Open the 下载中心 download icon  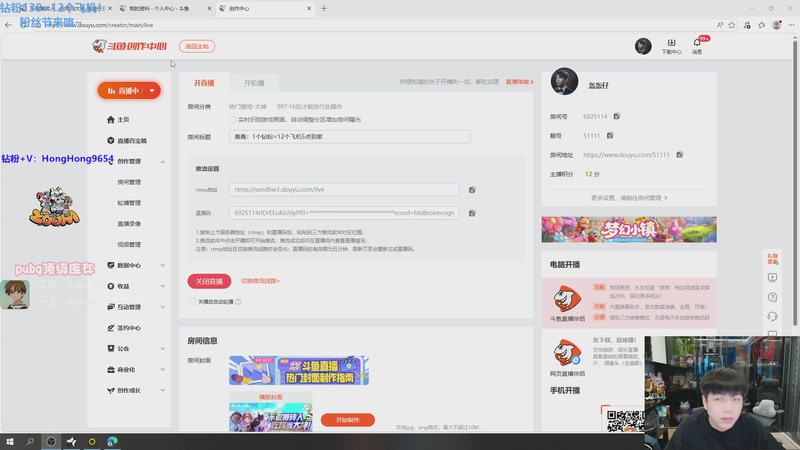click(671, 45)
